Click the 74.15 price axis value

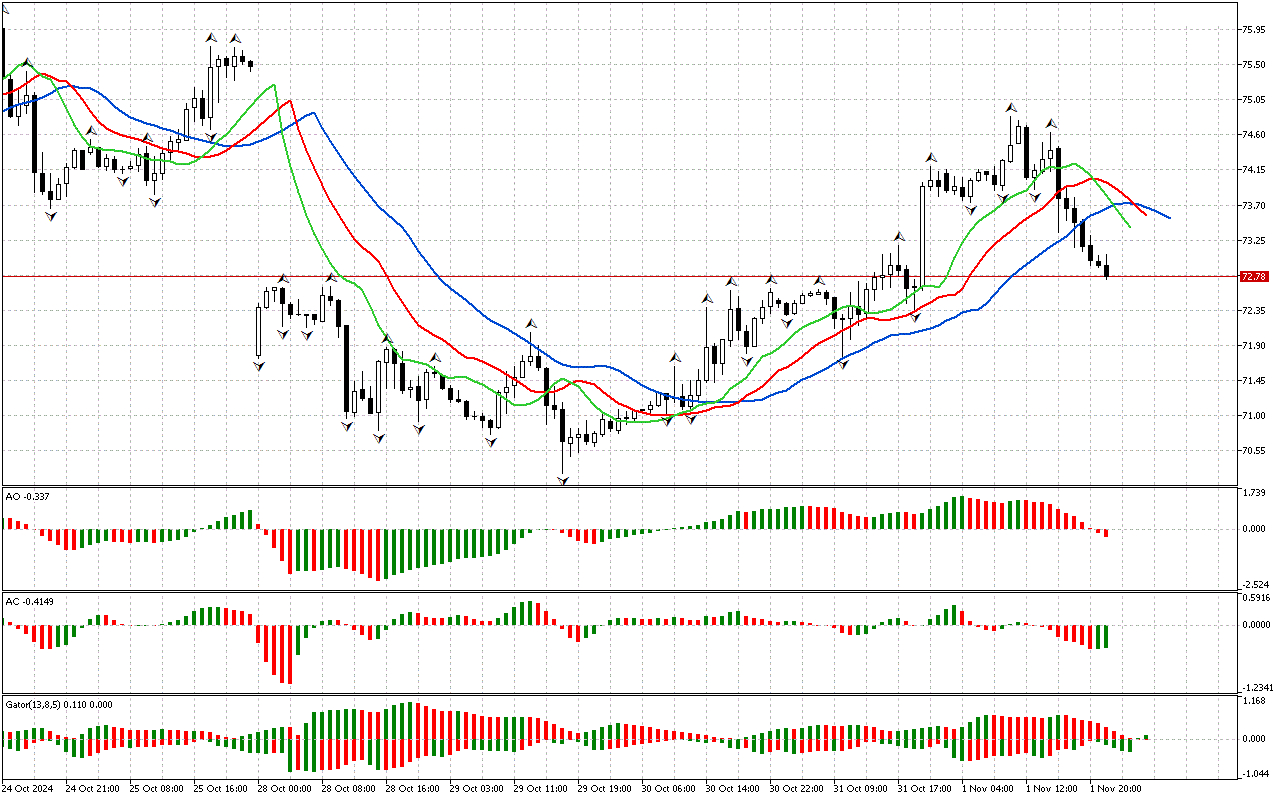(x=1253, y=170)
